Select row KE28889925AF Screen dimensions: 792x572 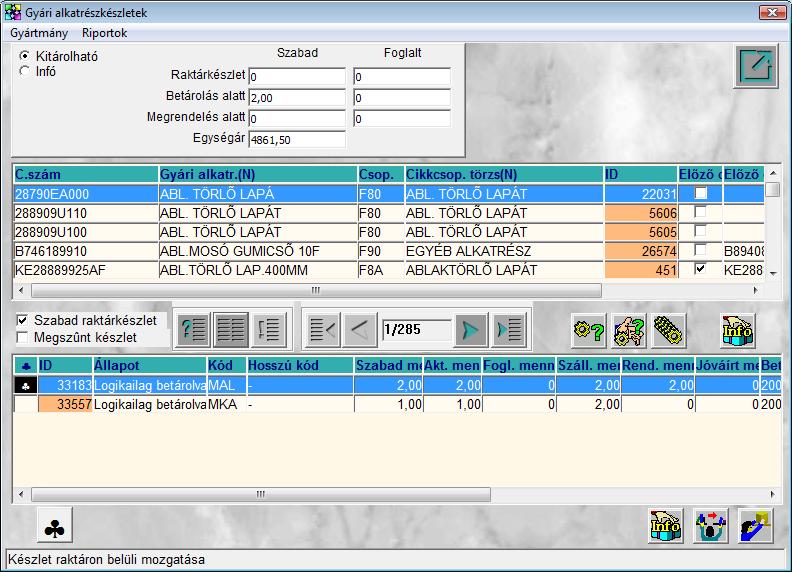(389, 270)
